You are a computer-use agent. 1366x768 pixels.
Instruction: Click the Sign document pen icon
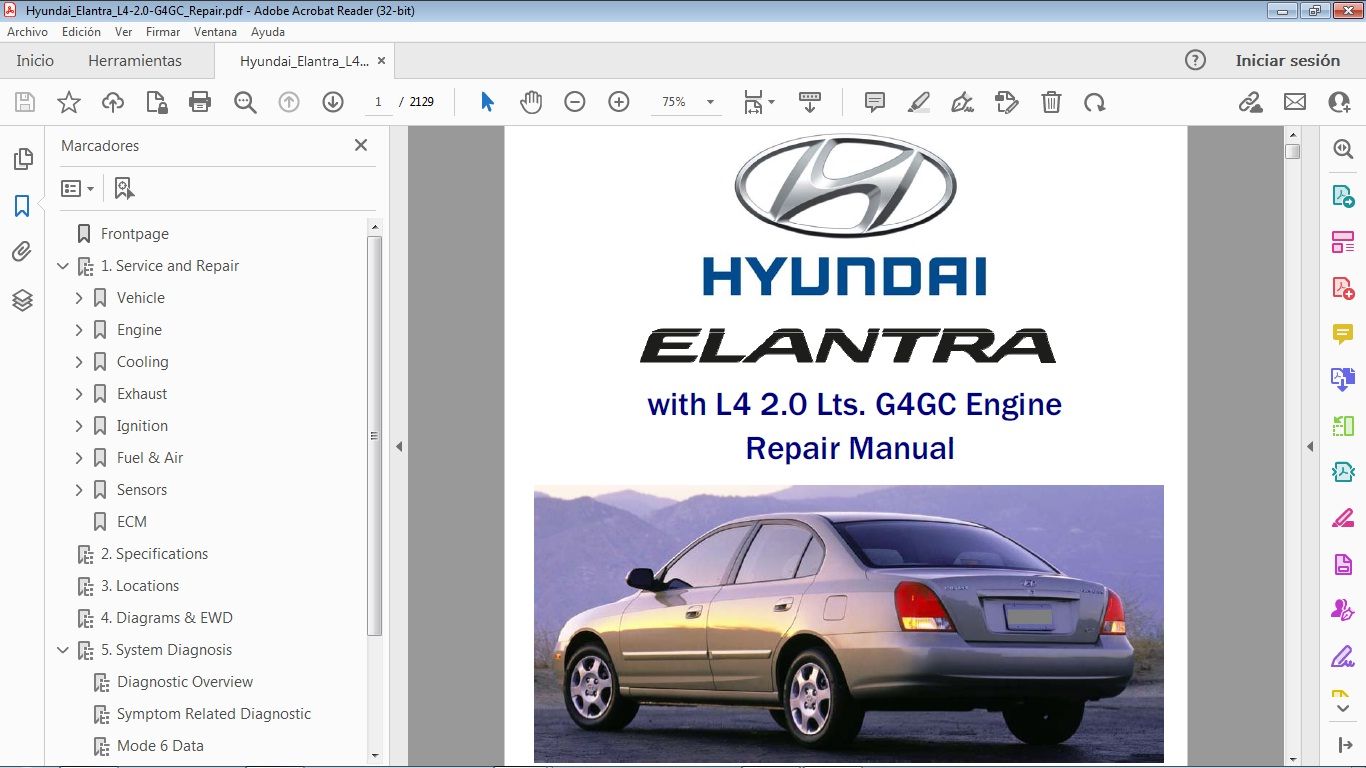(x=962, y=102)
